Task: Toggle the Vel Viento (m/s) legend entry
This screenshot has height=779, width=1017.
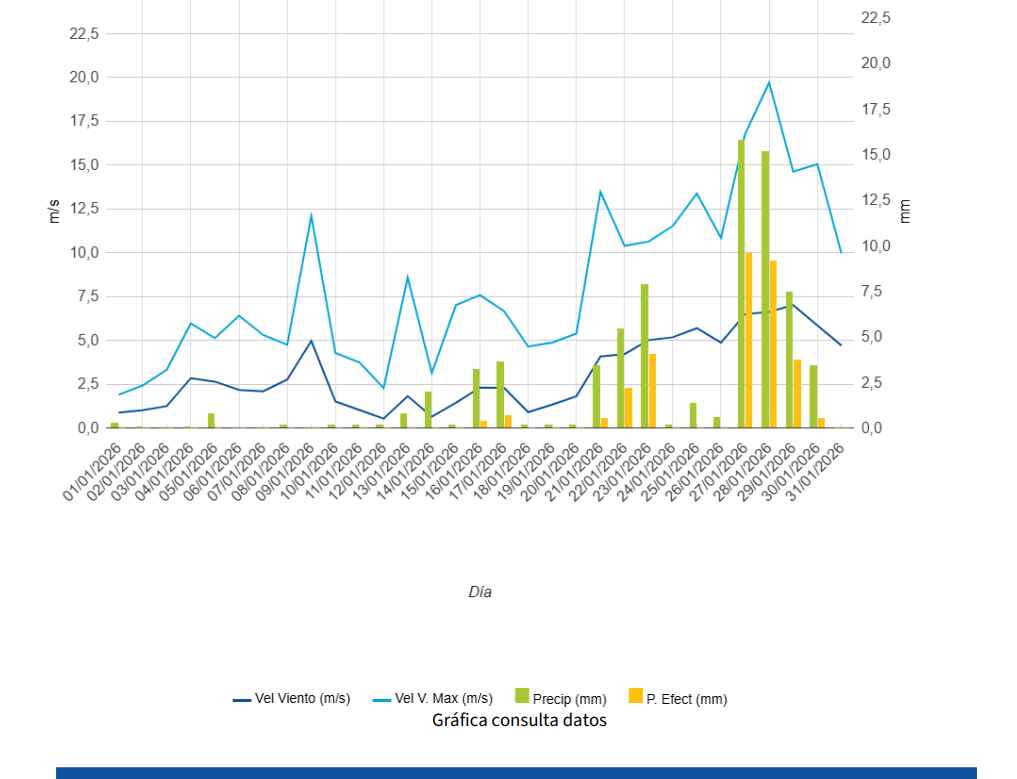Action: (302, 699)
